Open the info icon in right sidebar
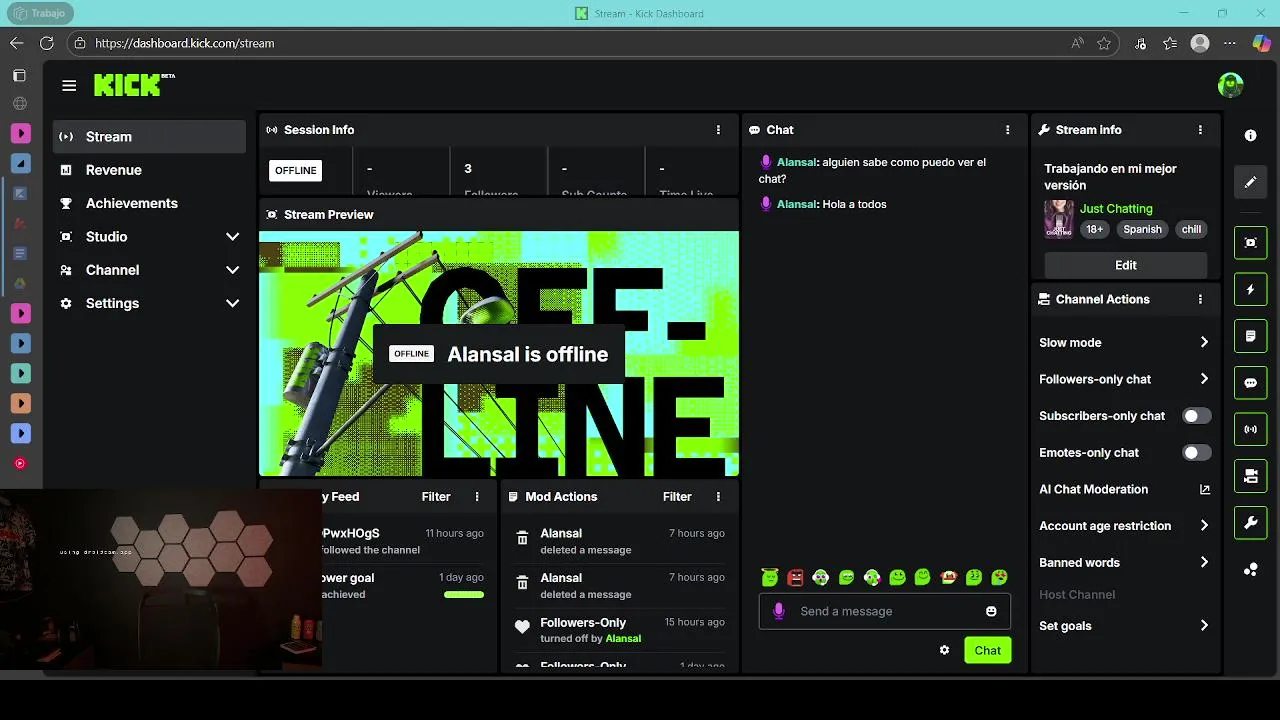The width and height of the screenshot is (1280, 720). pyautogui.click(x=1250, y=136)
